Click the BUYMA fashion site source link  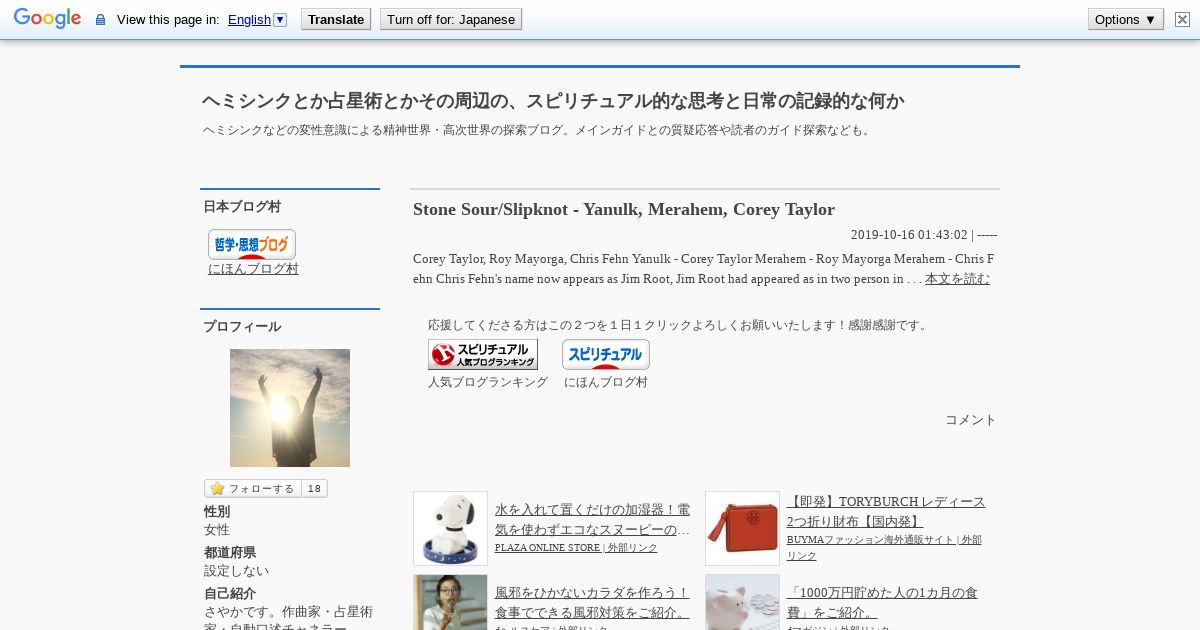[884, 547]
